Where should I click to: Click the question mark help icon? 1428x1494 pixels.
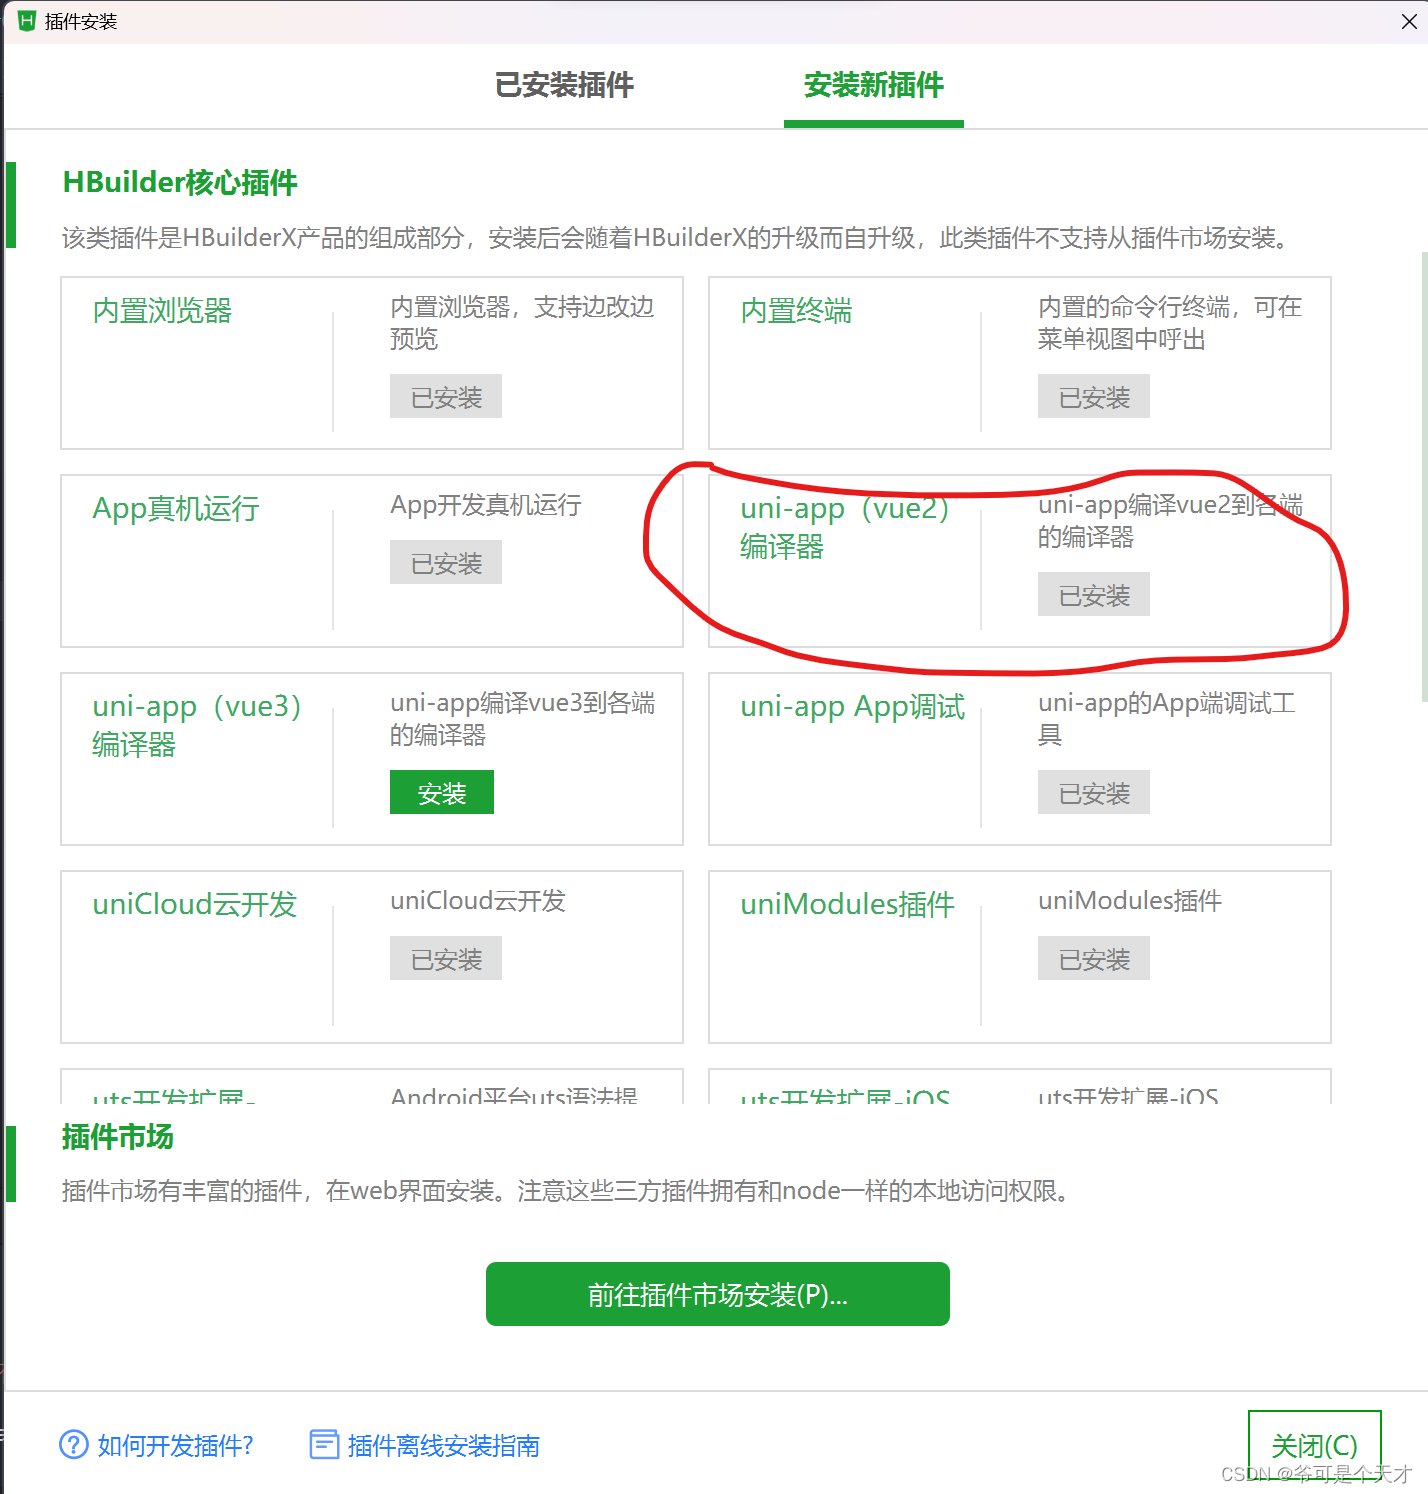[x=74, y=1444]
